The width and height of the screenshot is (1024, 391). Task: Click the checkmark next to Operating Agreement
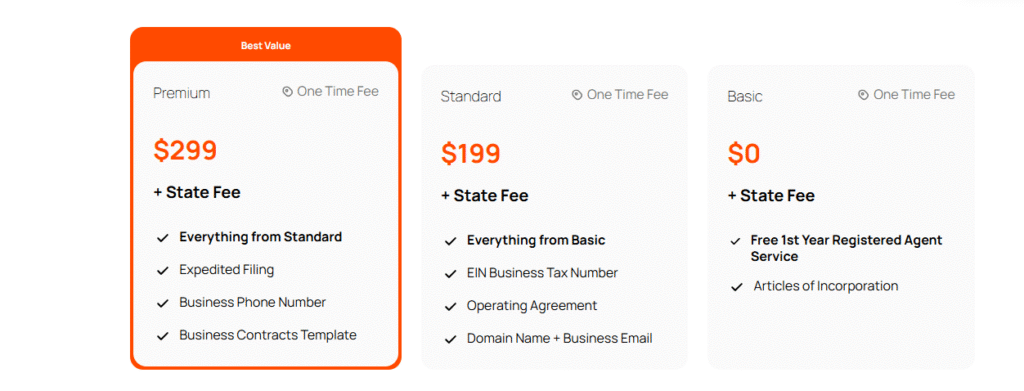click(450, 307)
